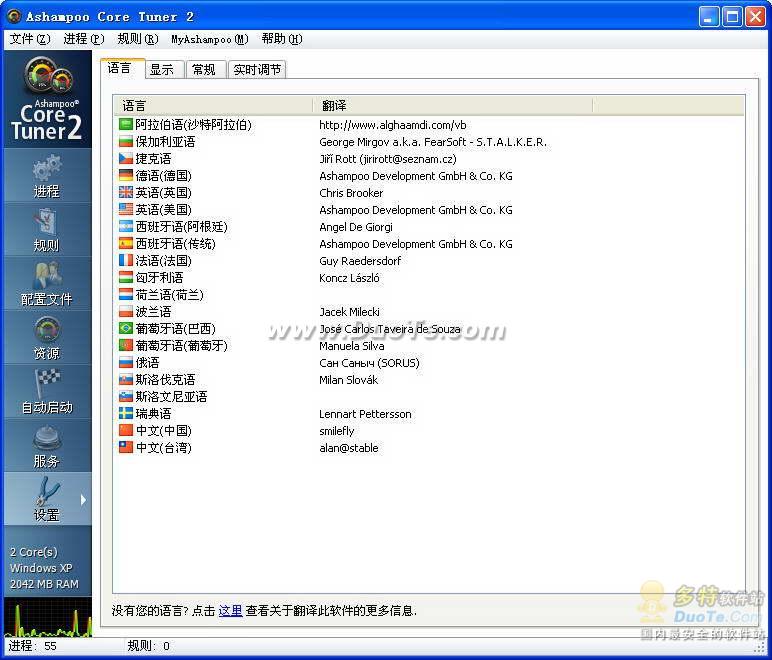The image size is (772, 660).
Task: Select the 德语(德国) German language entry
Action: 163,176
